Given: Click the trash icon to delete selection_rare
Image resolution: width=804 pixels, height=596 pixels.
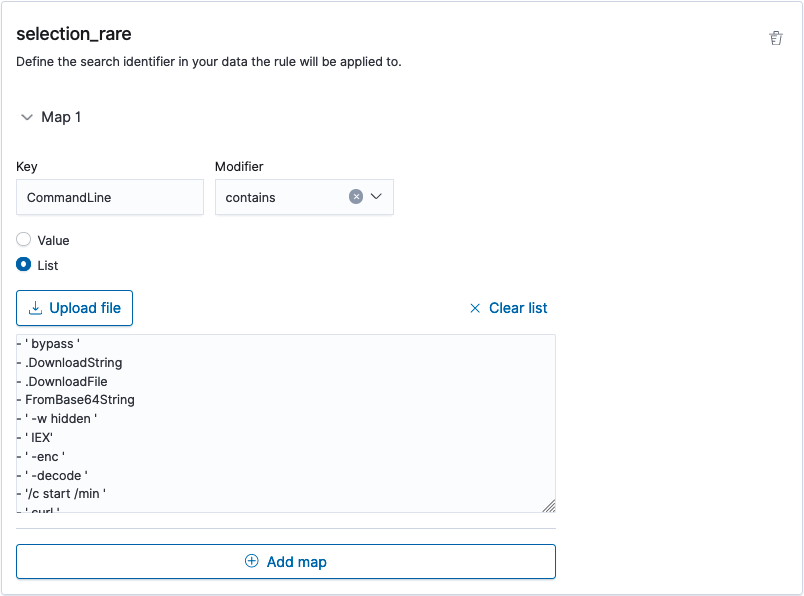Looking at the screenshot, I should (x=776, y=37).
